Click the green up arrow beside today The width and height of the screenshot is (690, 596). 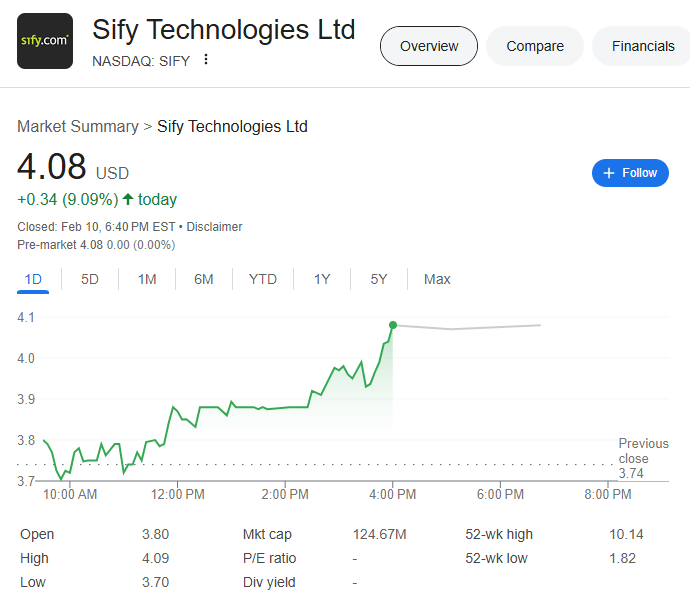click(128, 199)
